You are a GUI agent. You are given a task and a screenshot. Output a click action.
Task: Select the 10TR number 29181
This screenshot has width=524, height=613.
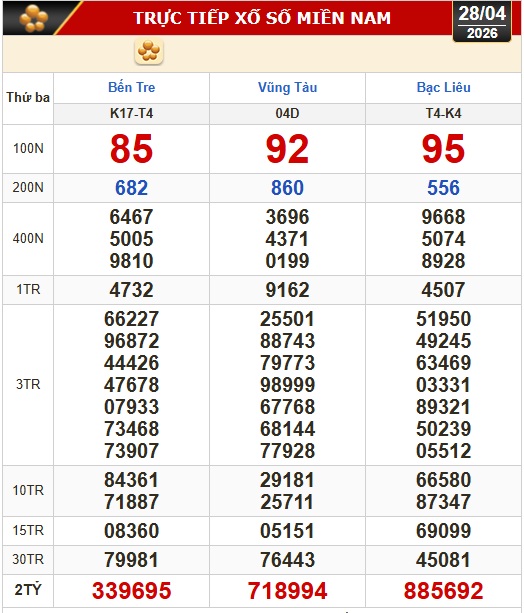(287, 480)
